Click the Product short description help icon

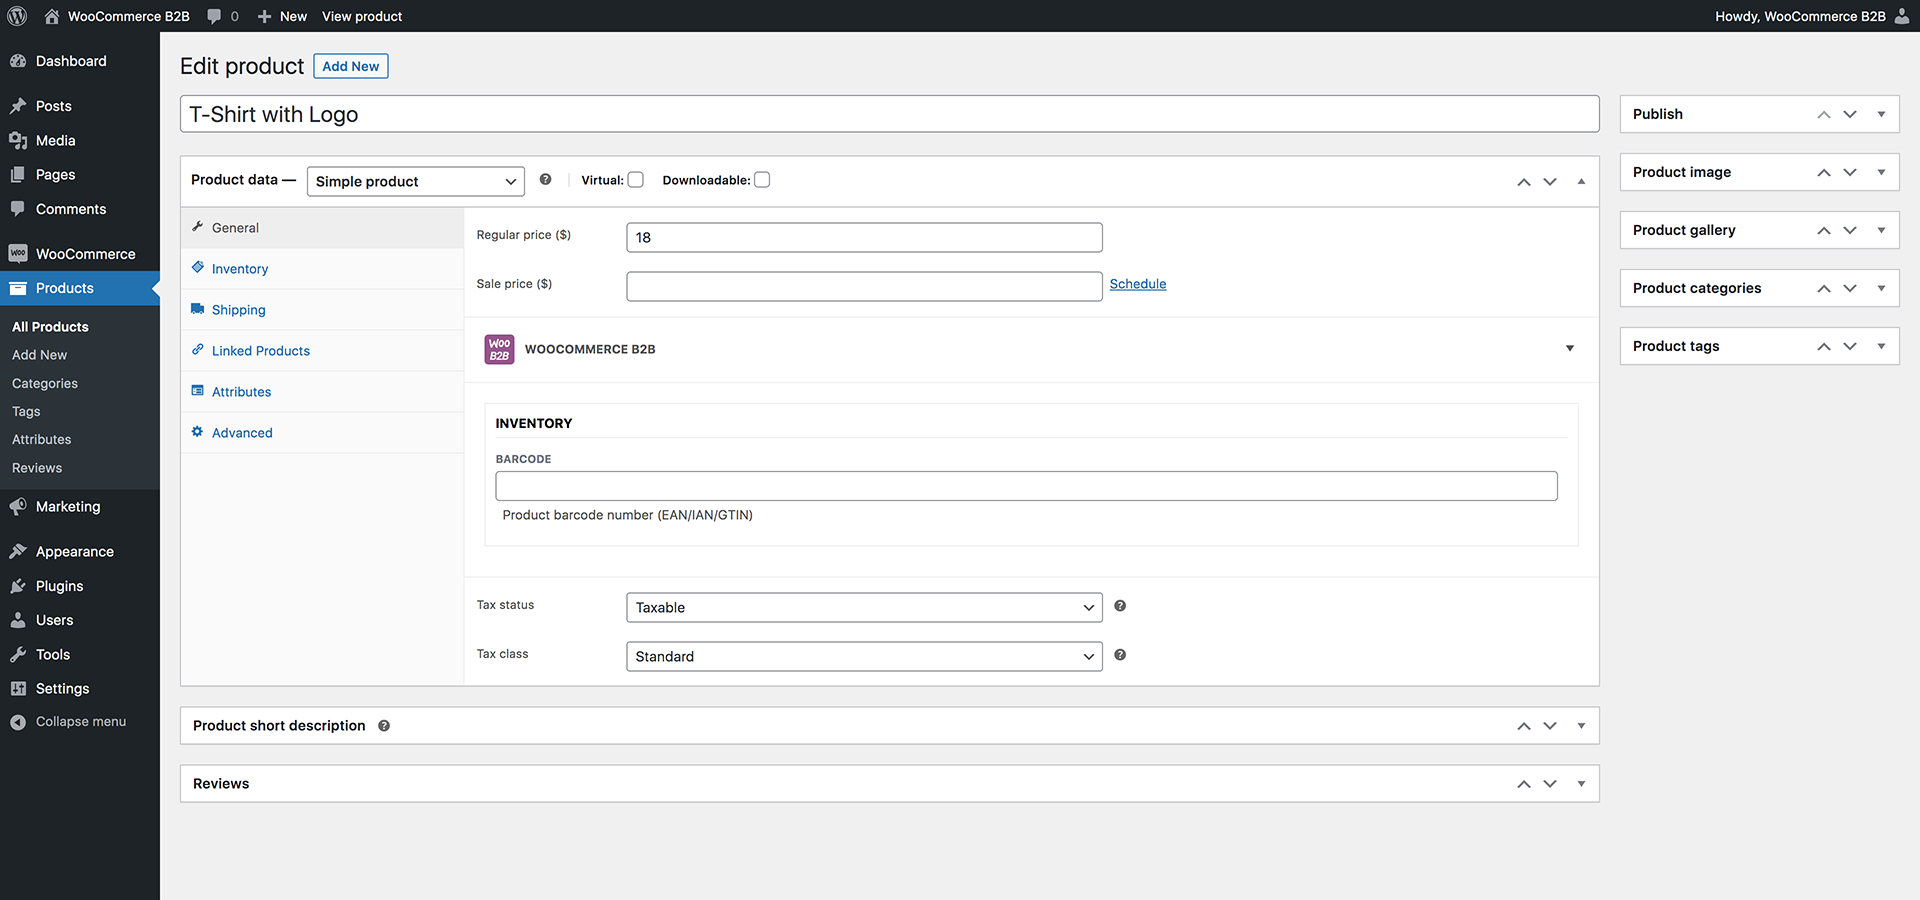click(x=384, y=726)
